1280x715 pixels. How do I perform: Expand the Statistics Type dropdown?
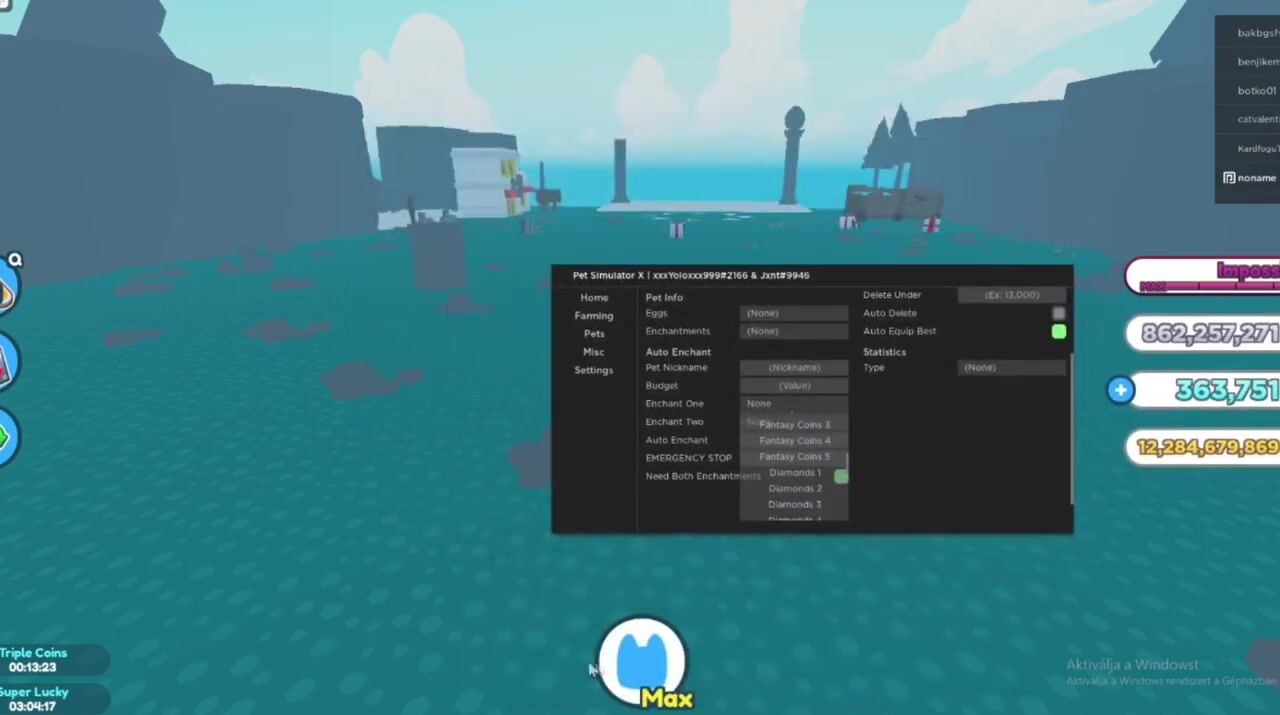pyautogui.click(x=1012, y=367)
